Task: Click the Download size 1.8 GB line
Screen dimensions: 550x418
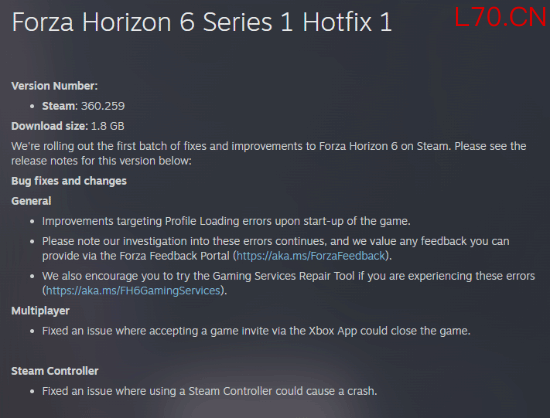Action: 68,126
